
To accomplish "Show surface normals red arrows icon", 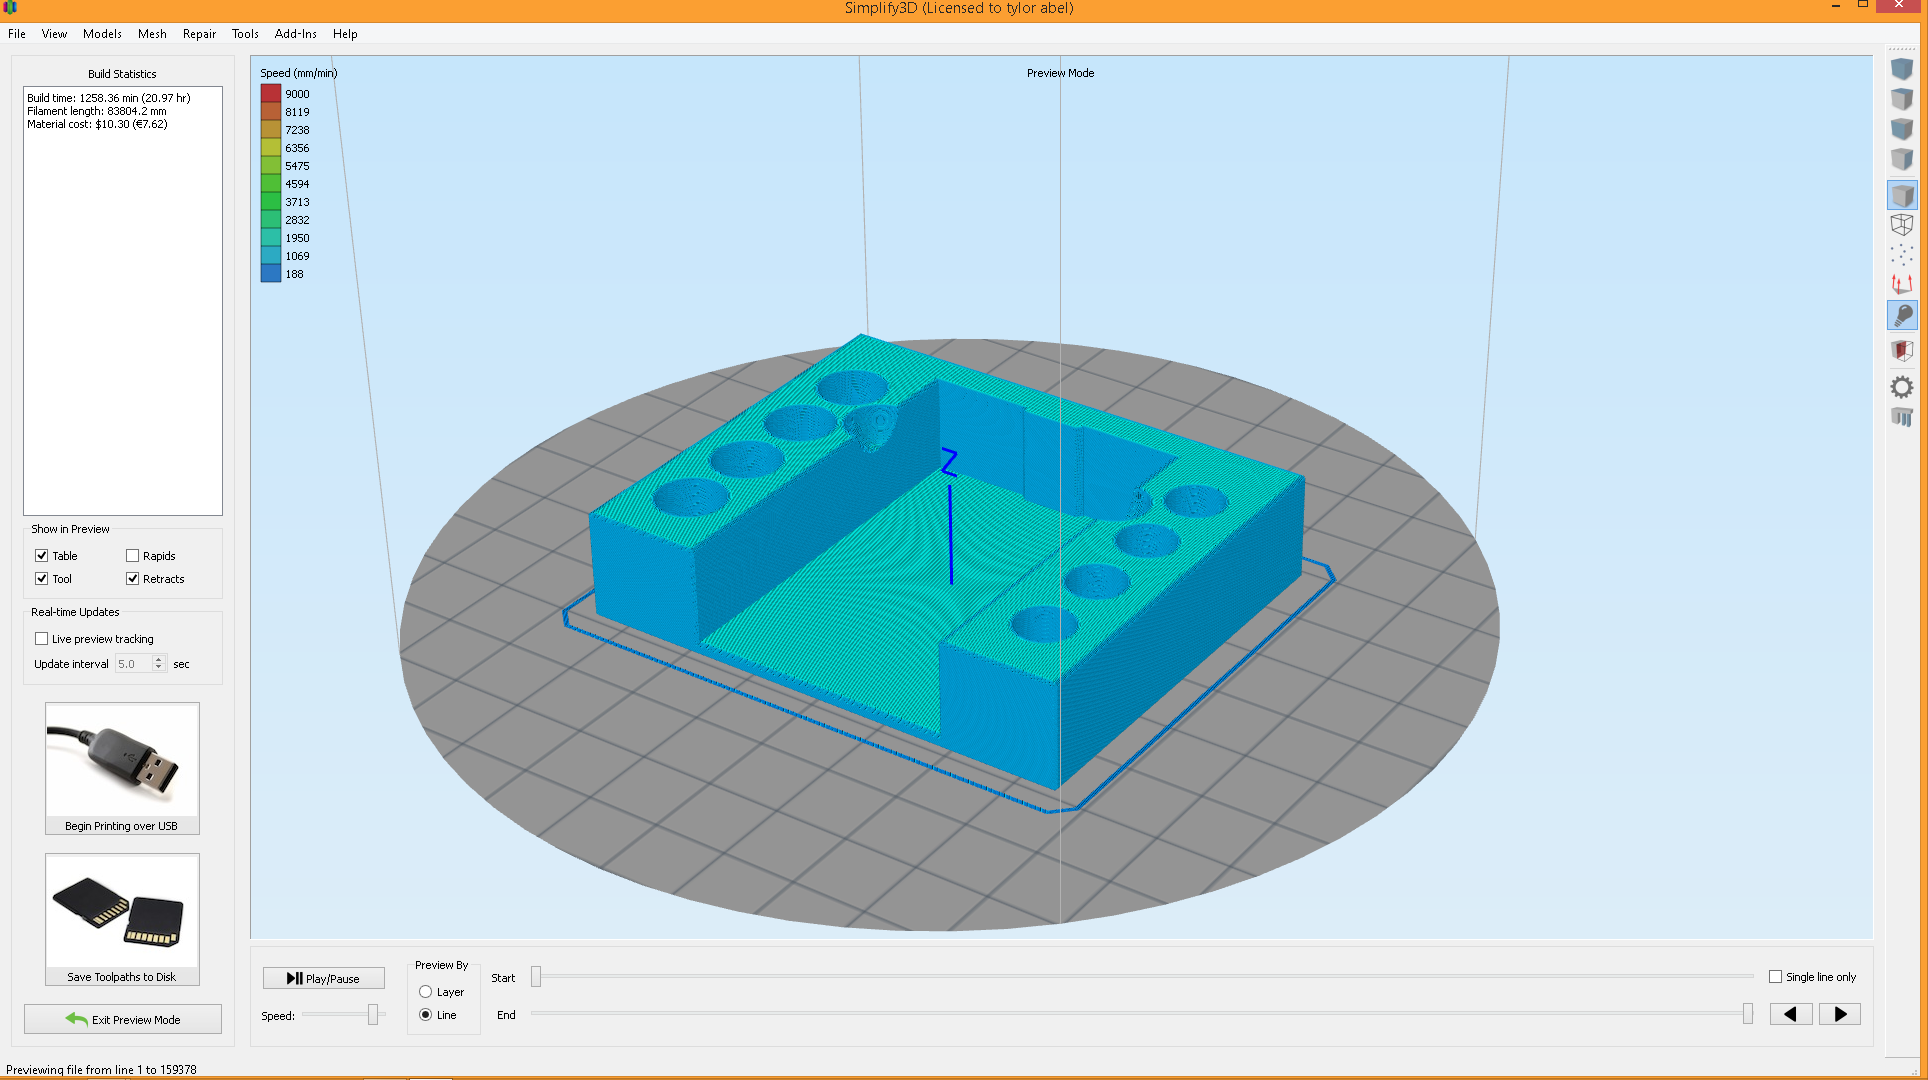I will click(1901, 285).
